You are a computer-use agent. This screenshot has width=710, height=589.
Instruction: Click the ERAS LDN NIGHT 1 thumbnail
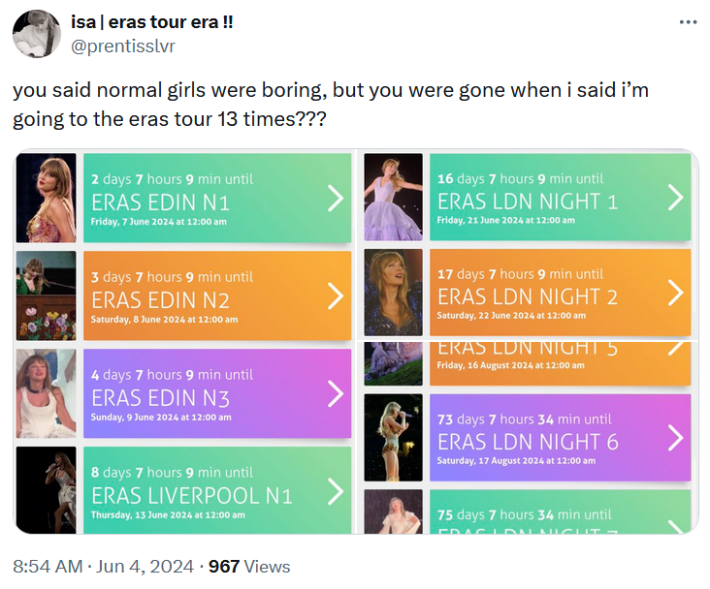(x=393, y=198)
